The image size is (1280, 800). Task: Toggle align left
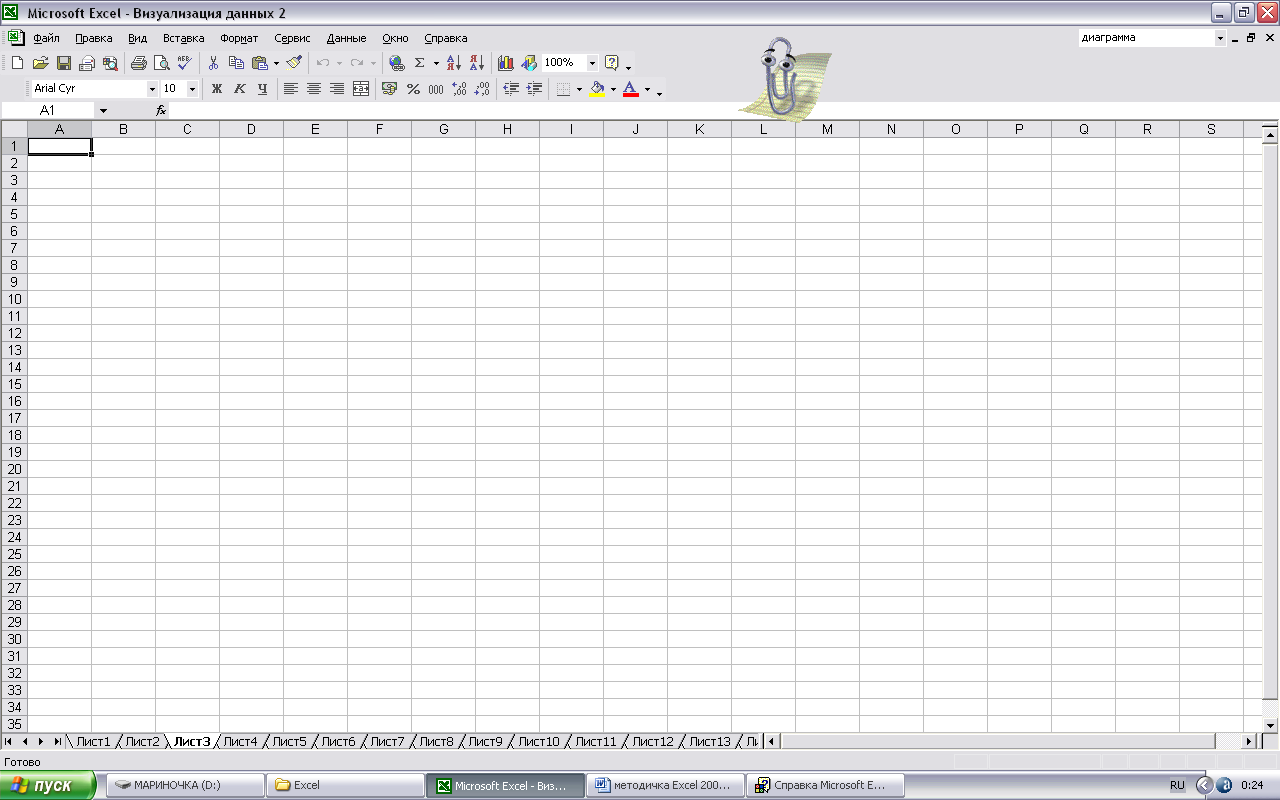[x=291, y=89]
